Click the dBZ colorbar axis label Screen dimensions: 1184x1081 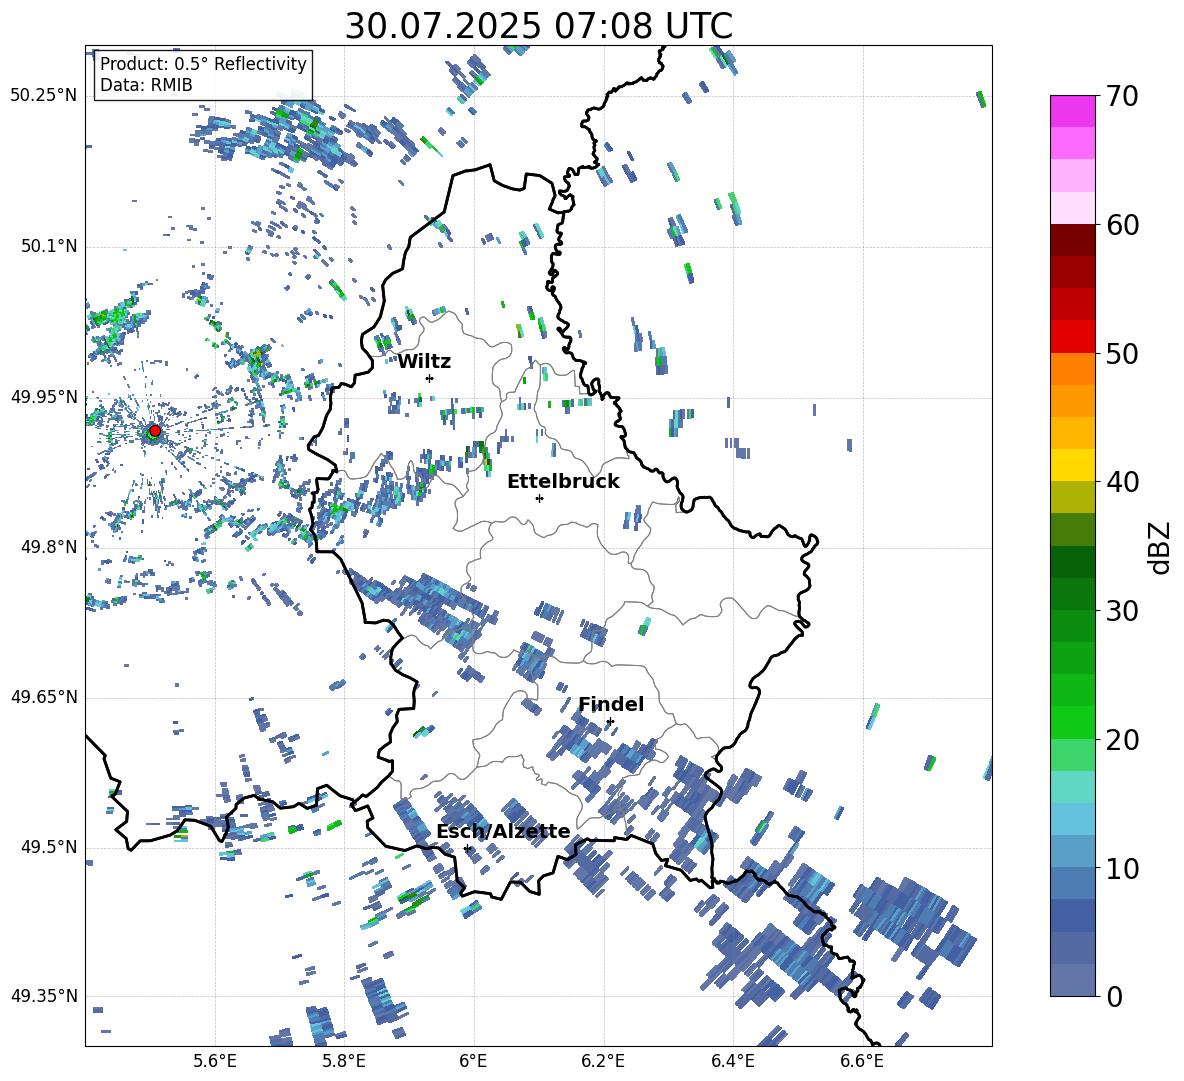pyautogui.click(x=1161, y=547)
